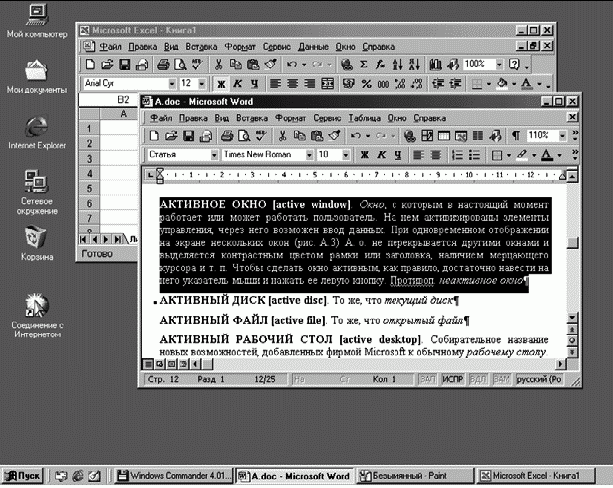Toggle Bold formatting in Word
Screen dimensions: 613x488
[364, 155]
